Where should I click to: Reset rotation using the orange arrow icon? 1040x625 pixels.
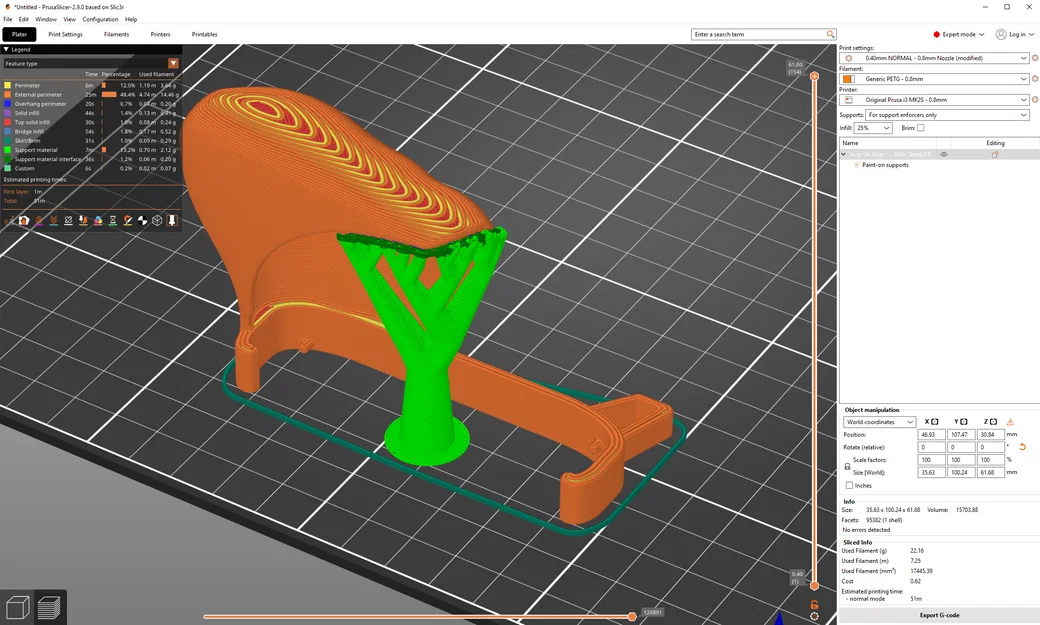pos(1022,447)
